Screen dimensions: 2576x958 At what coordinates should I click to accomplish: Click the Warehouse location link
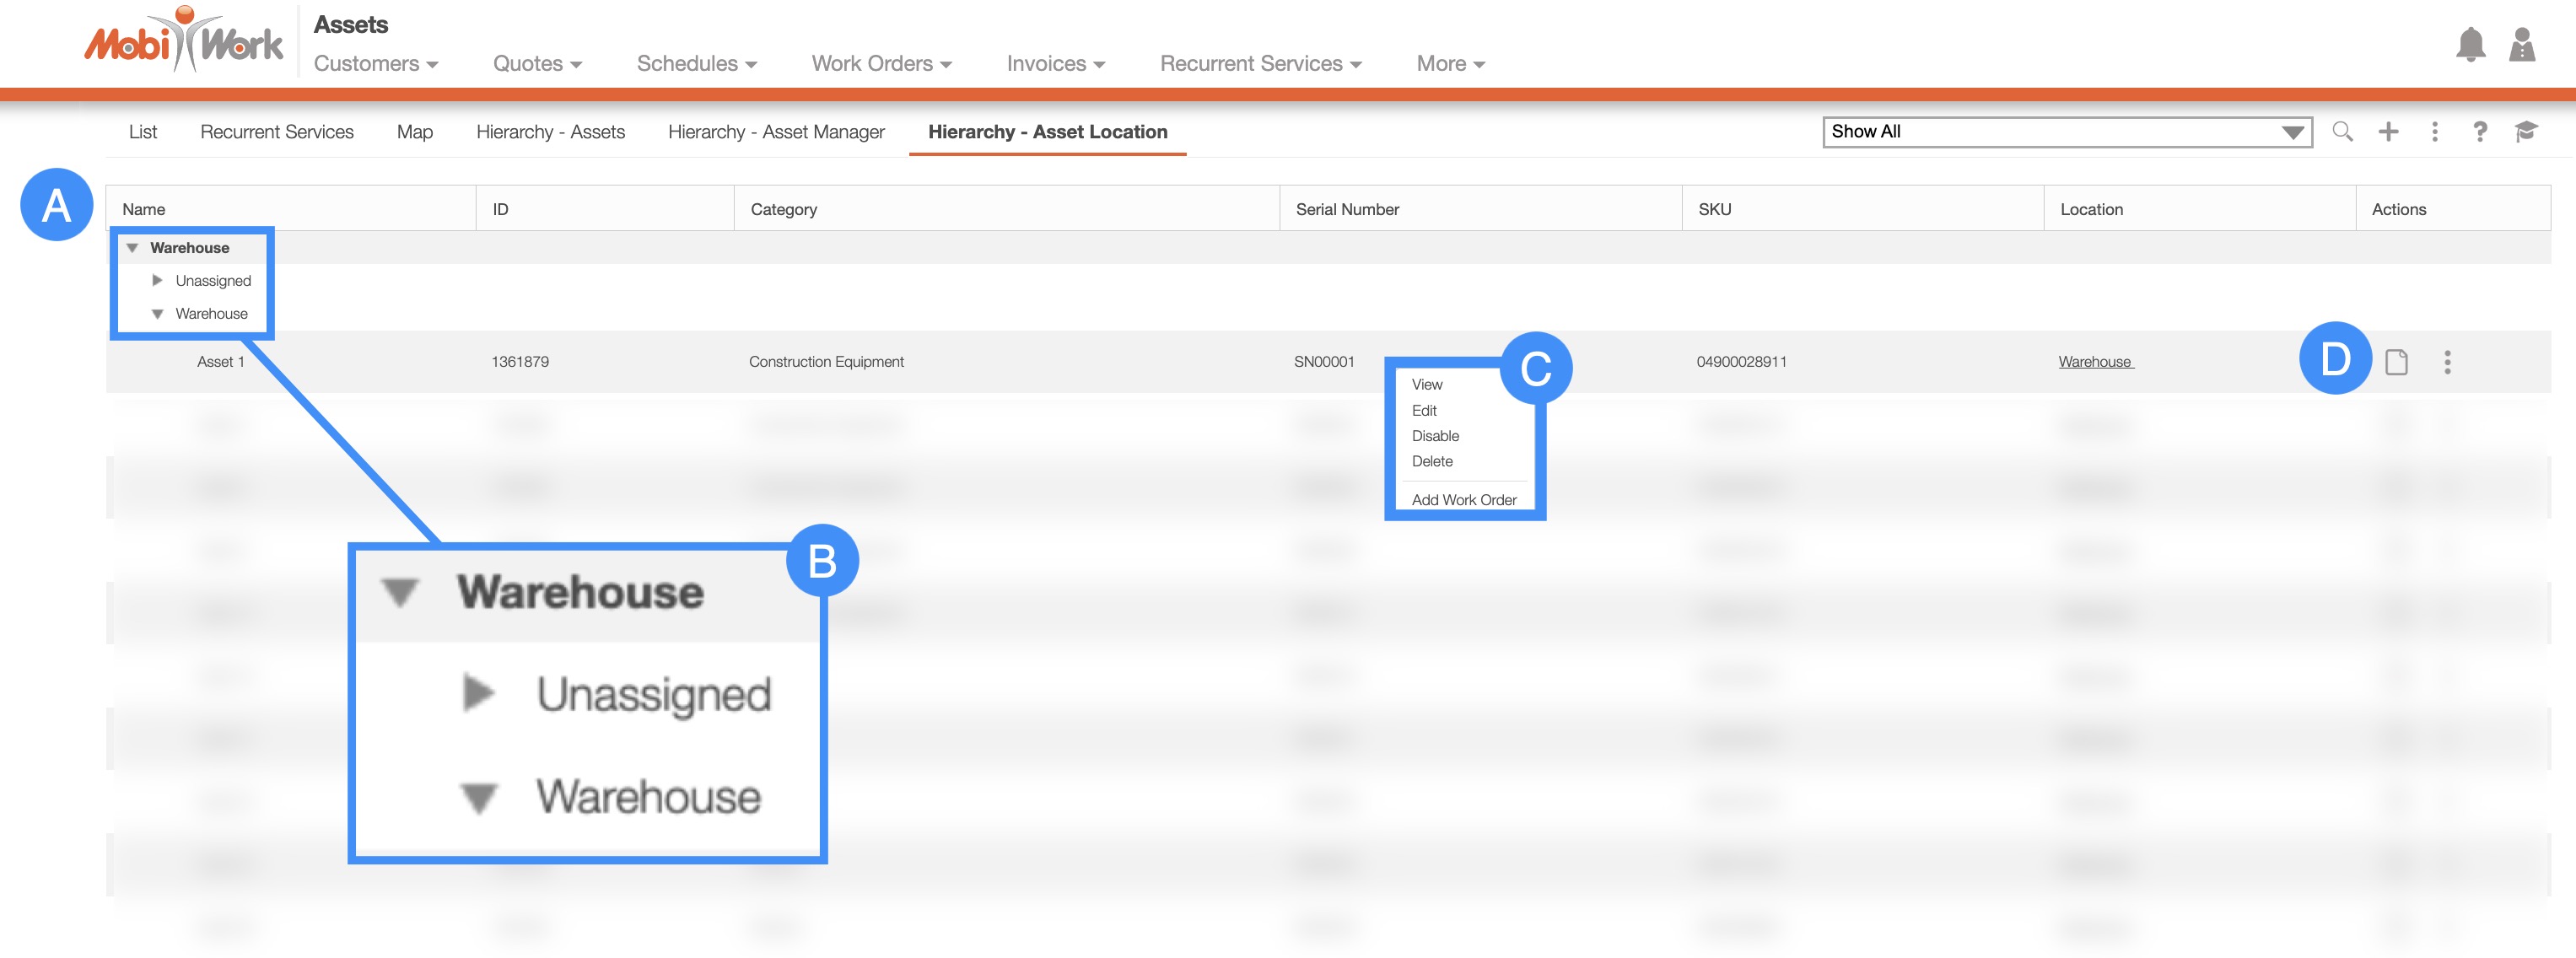point(2094,362)
